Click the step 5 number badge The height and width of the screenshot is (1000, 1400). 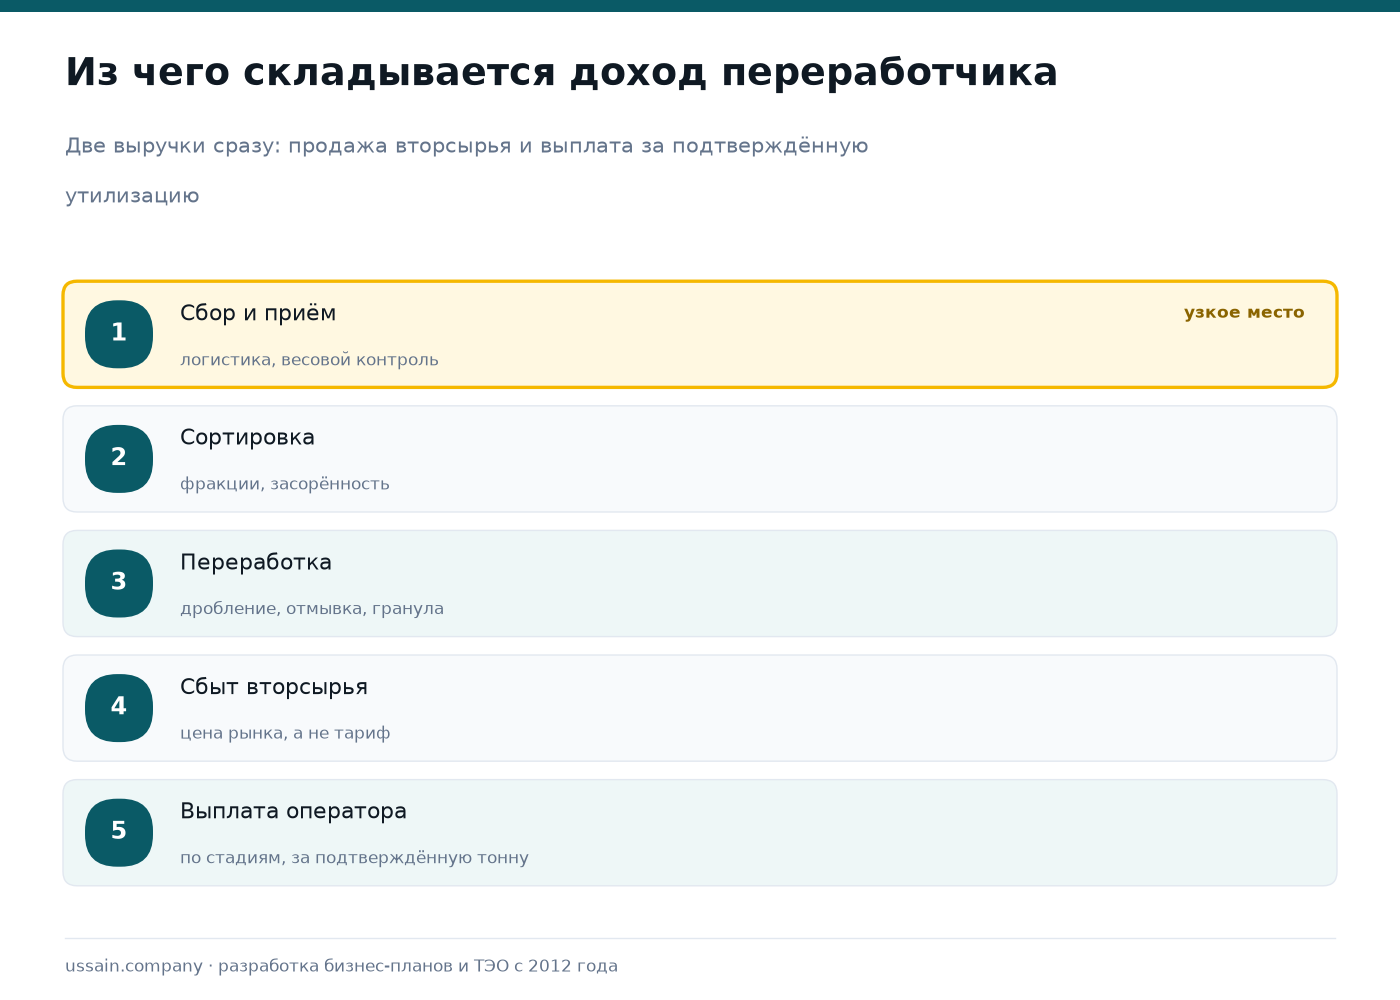point(119,832)
